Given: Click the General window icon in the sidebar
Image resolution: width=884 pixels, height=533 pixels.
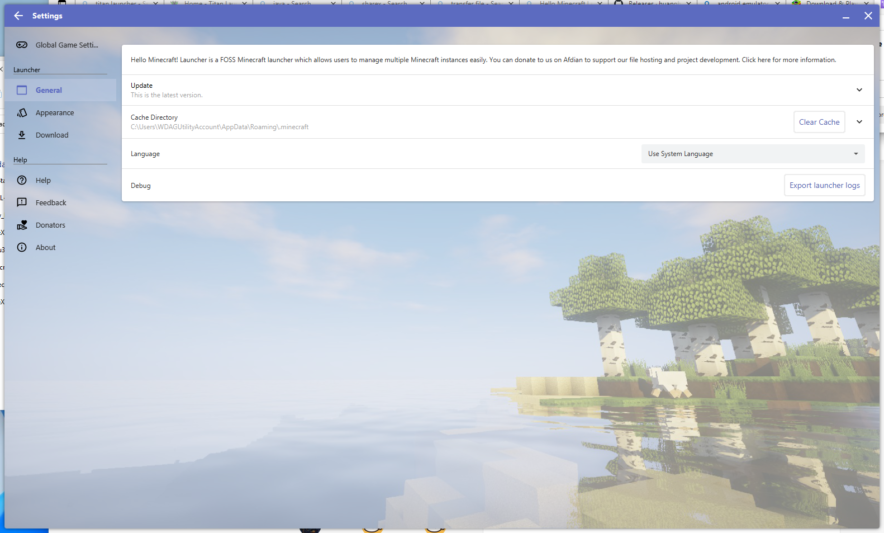Looking at the screenshot, I should (22, 90).
